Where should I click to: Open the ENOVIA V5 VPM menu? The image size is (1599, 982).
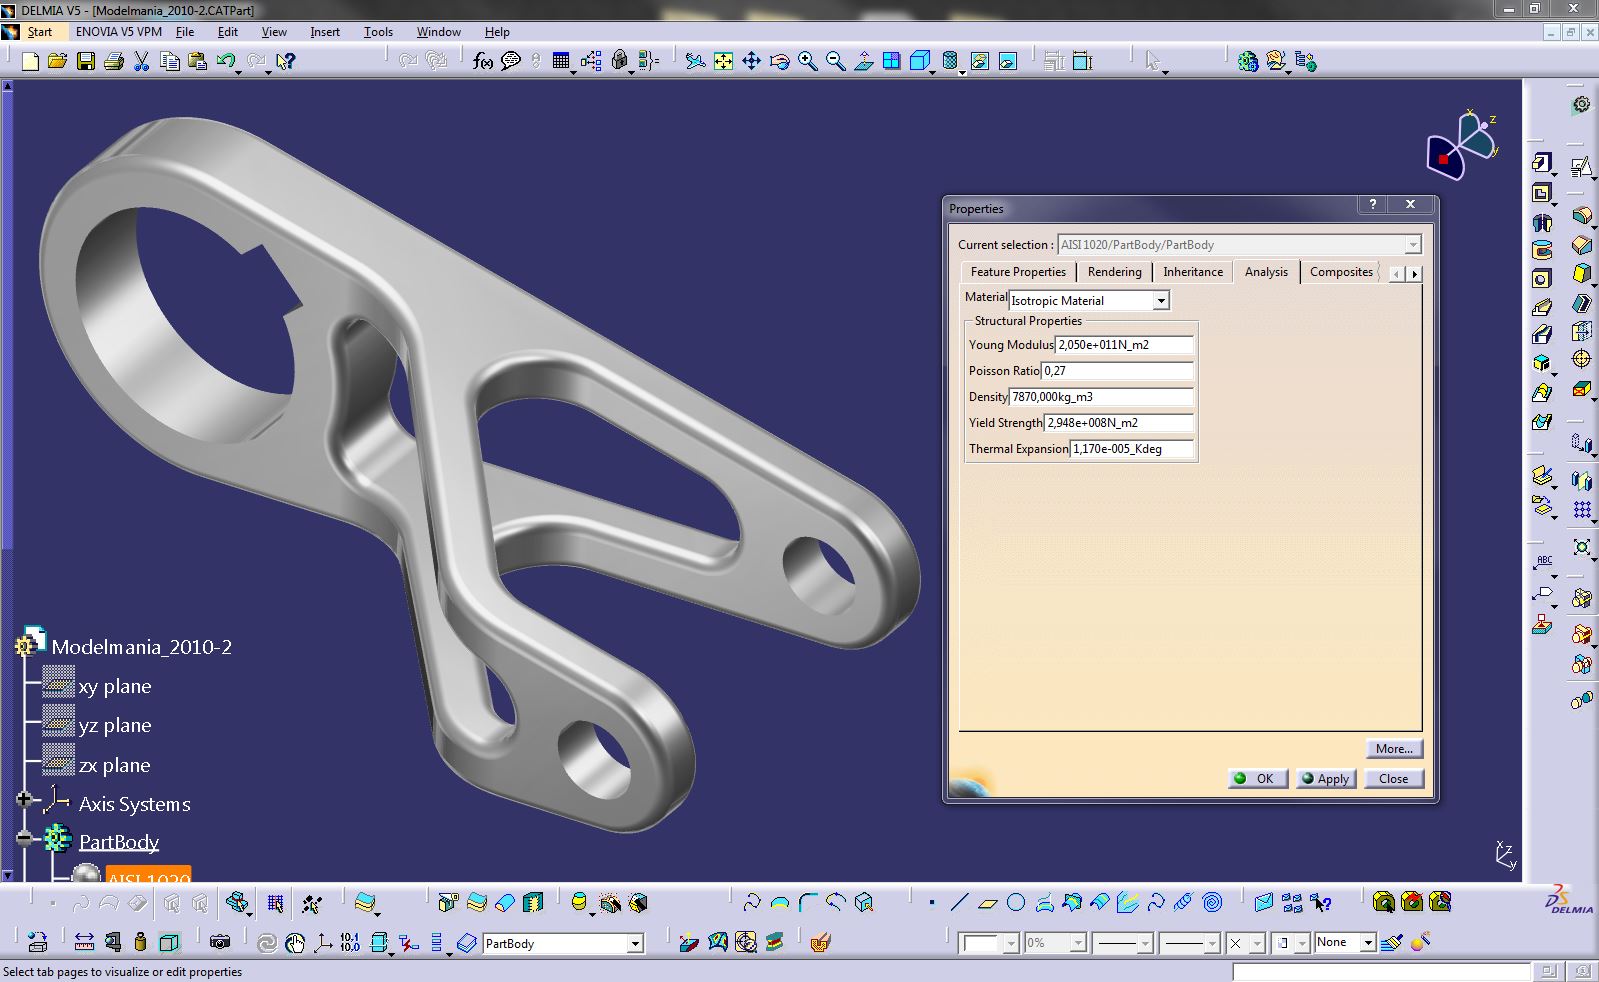pos(119,32)
